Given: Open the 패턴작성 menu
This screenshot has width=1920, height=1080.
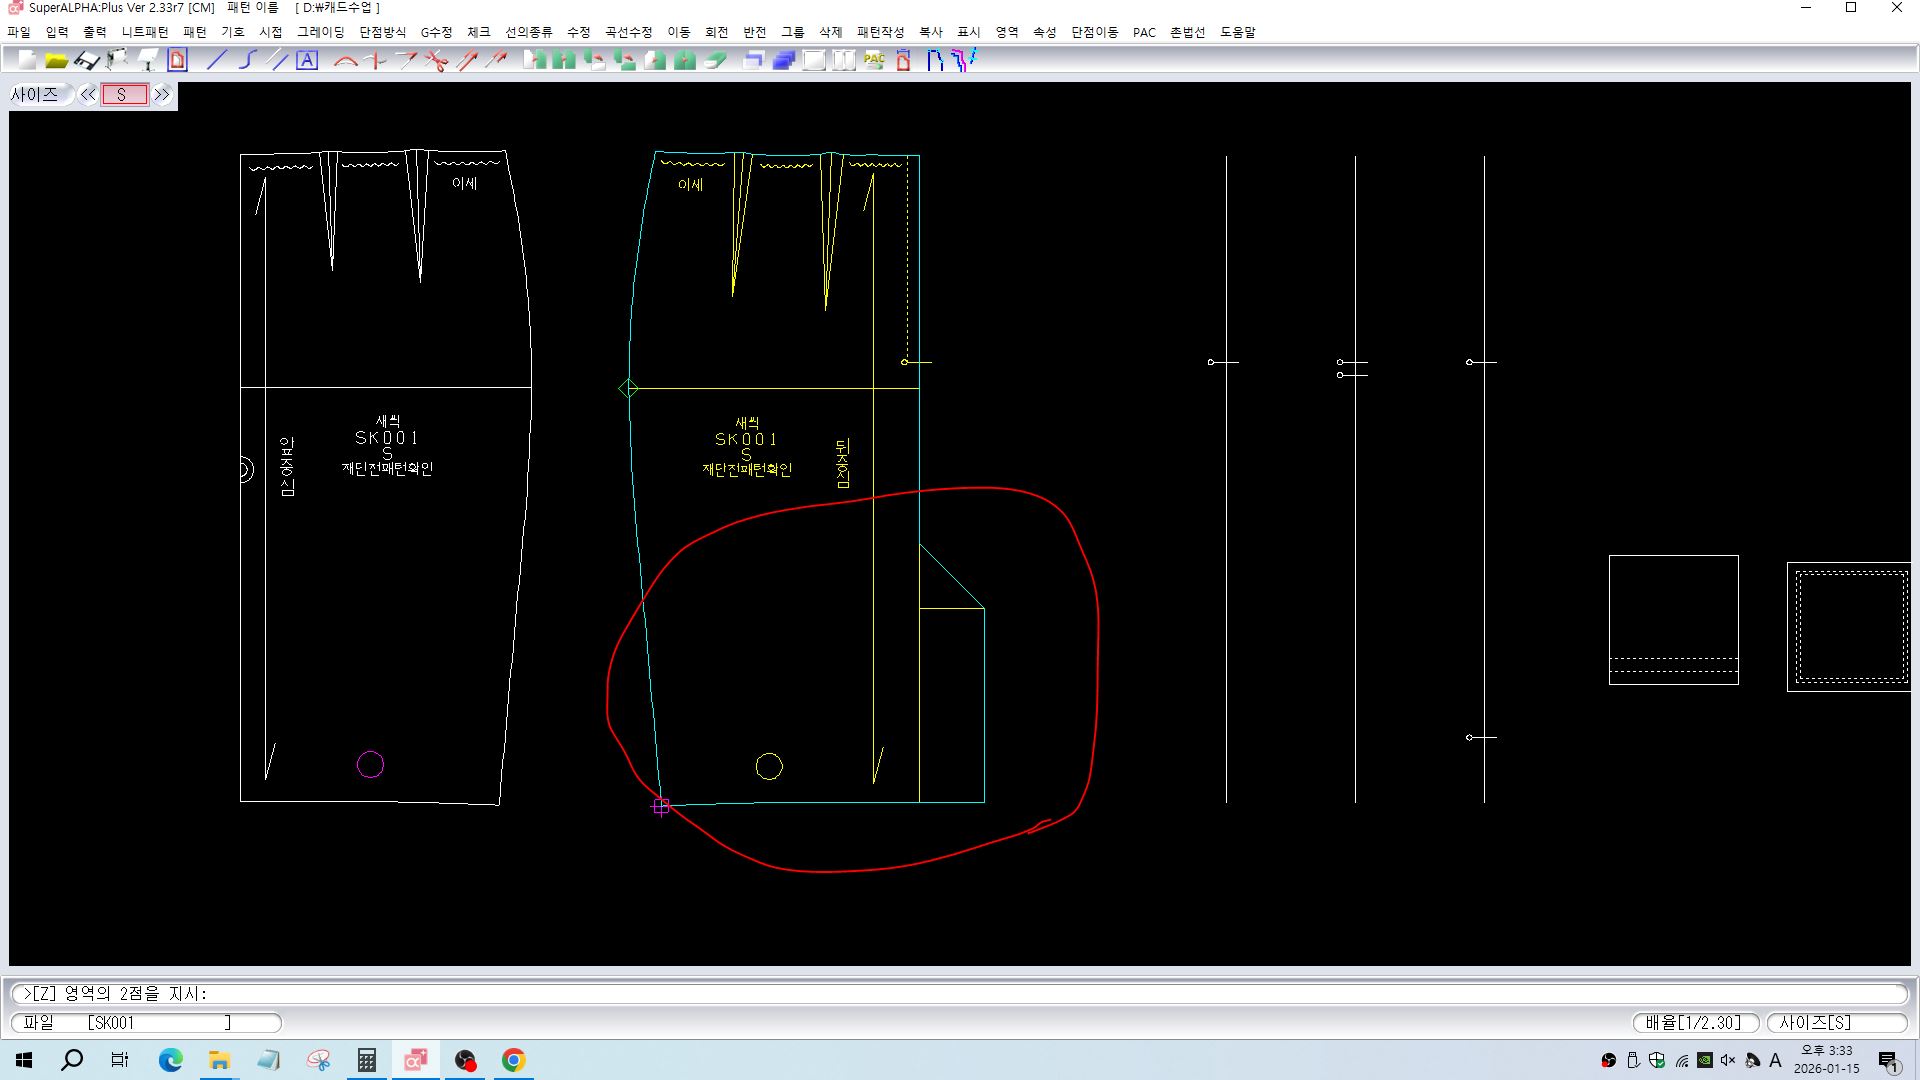Looking at the screenshot, I should 880,32.
